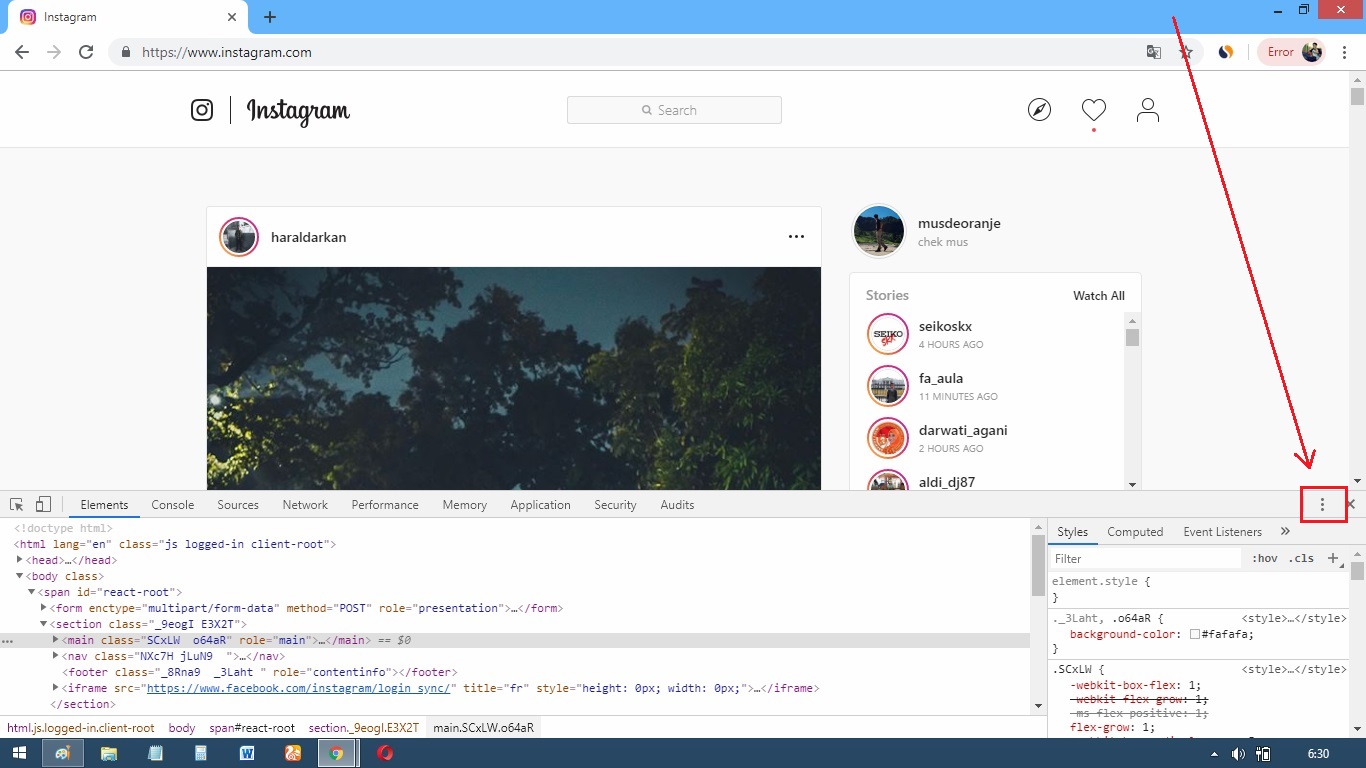The height and width of the screenshot is (768, 1366).
Task: Click the Instagram camera logo icon
Action: (202, 110)
